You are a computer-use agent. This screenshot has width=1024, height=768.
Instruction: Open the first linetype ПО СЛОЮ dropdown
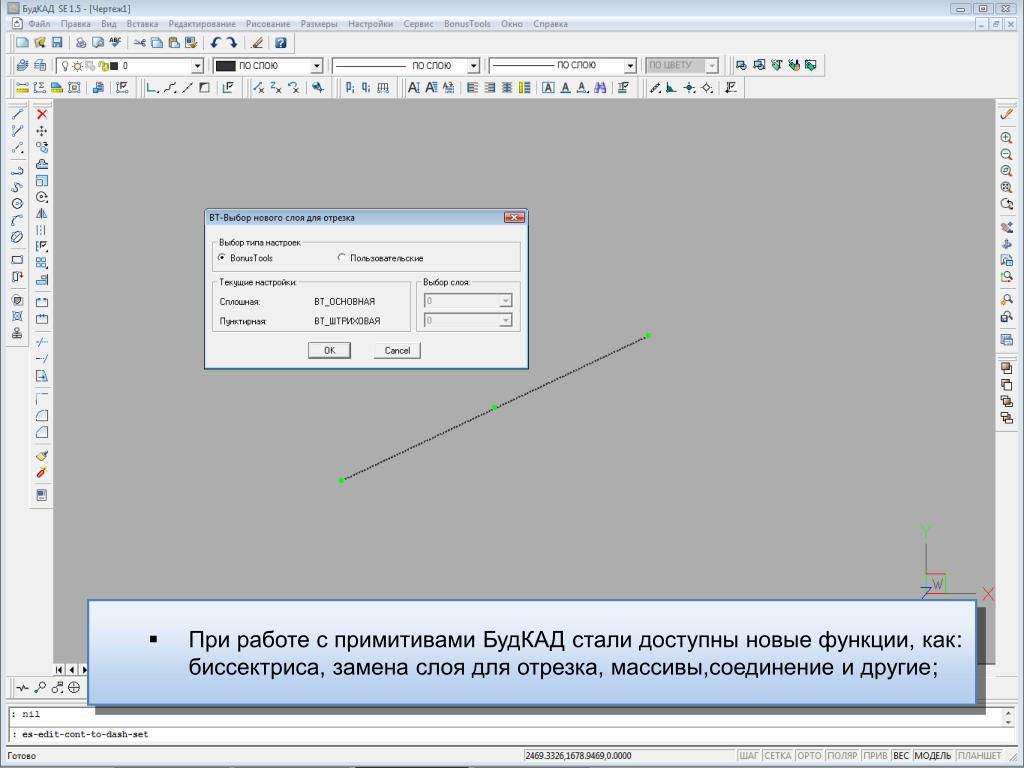[x=473, y=66]
